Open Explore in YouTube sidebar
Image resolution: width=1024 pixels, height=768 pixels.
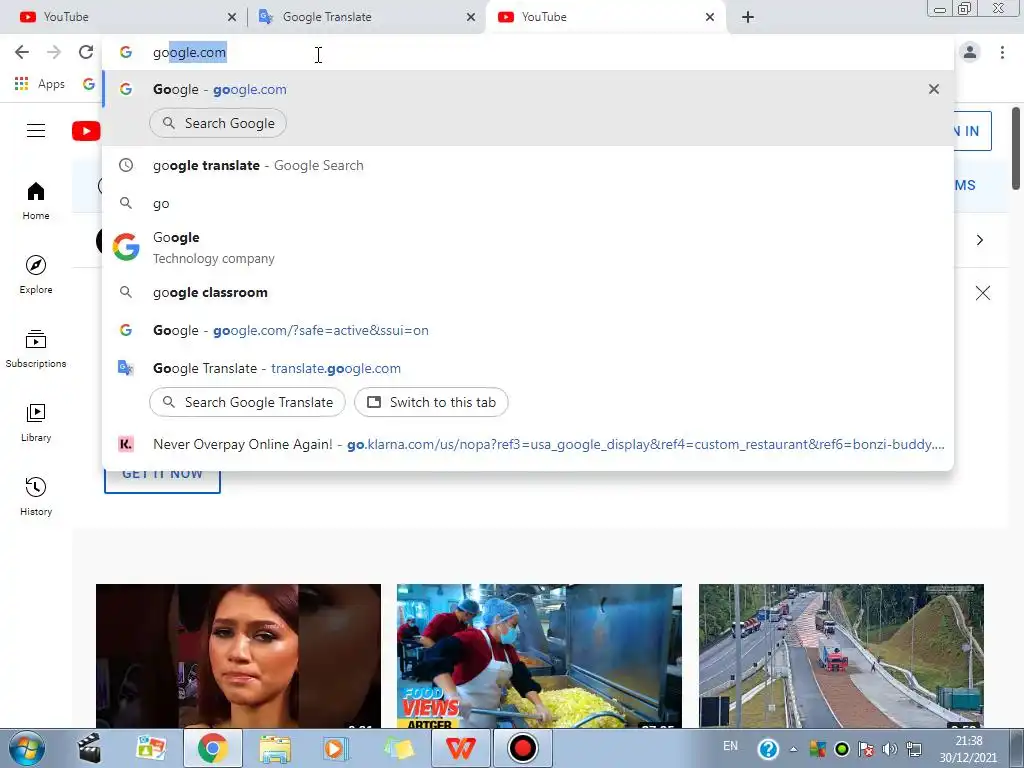pos(36,274)
